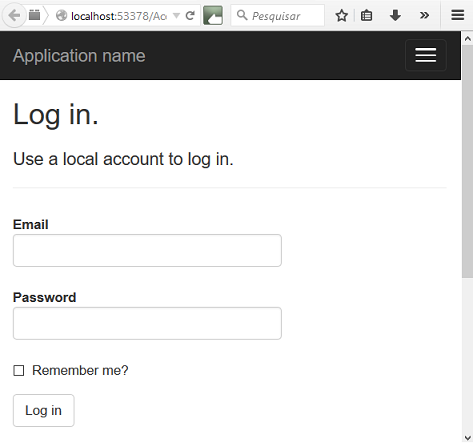Open the Firefox main menu button
Screen dimensions: 473x443
click(x=458, y=15)
